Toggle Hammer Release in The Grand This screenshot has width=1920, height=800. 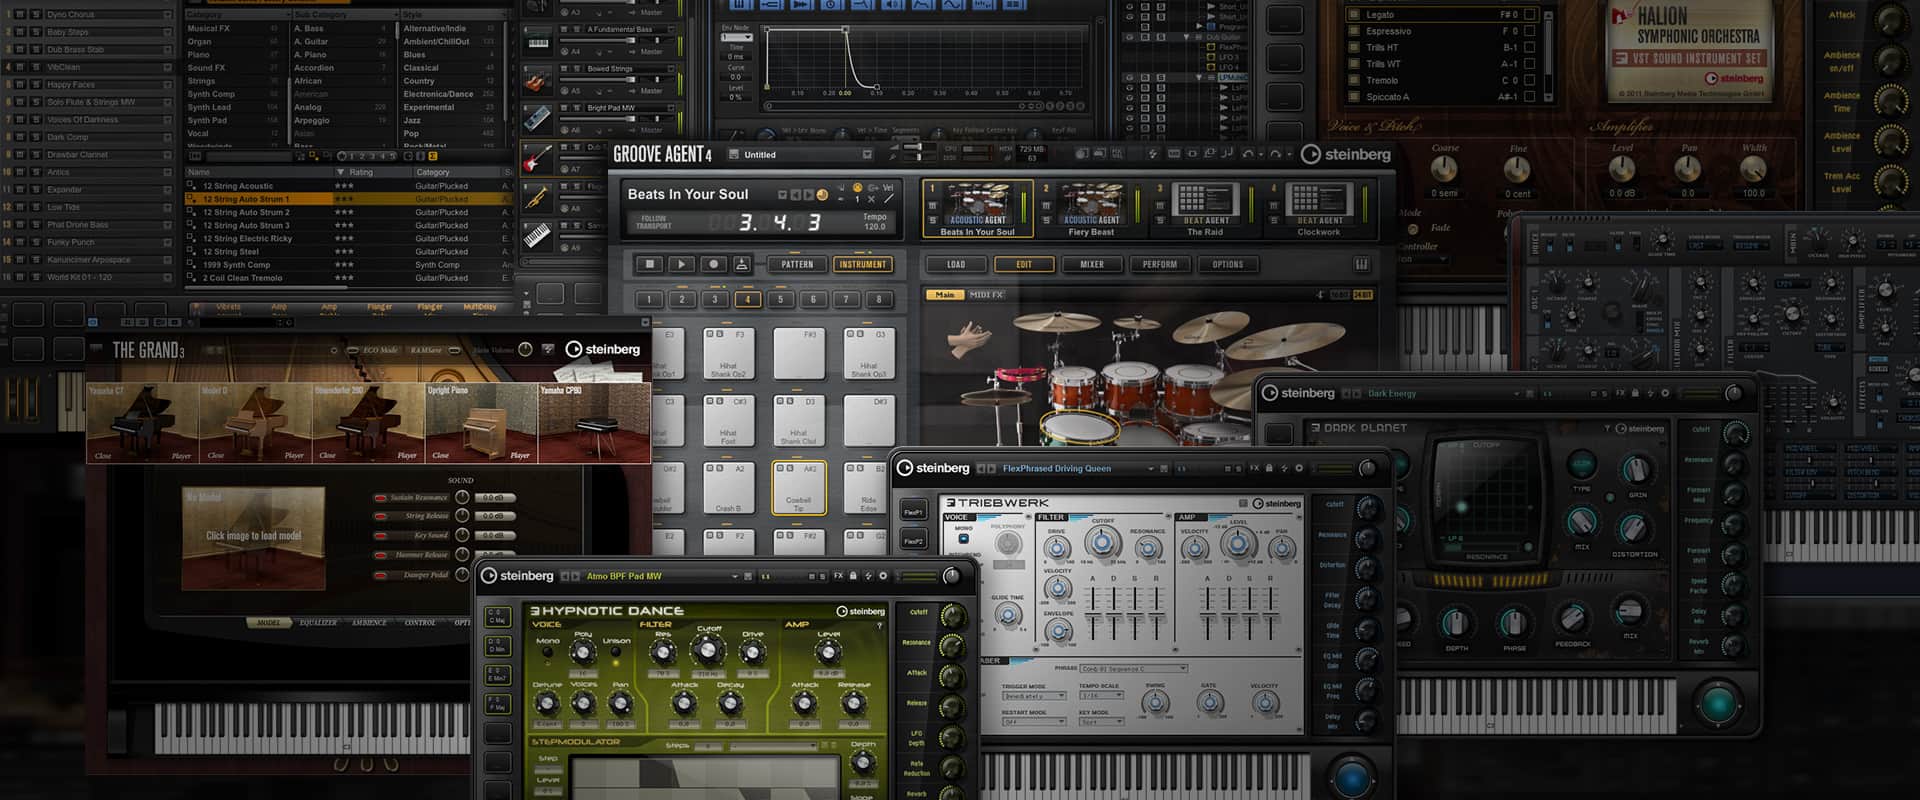380,555
